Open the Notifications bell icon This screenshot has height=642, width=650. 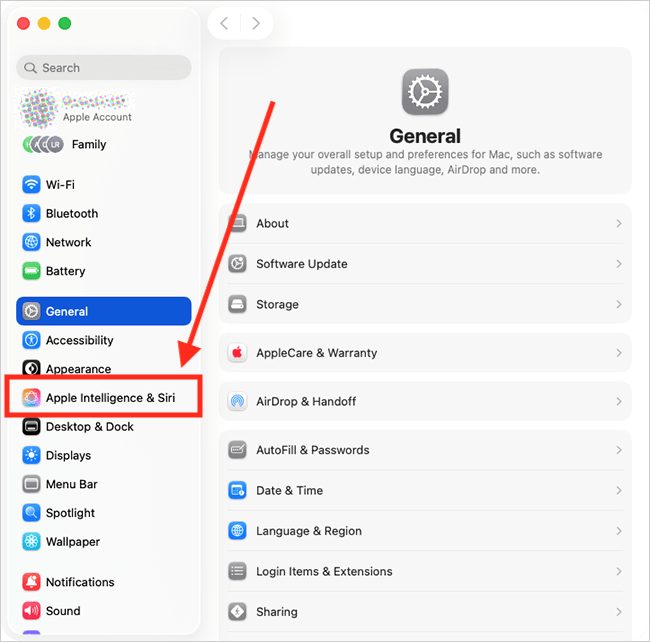(x=31, y=582)
